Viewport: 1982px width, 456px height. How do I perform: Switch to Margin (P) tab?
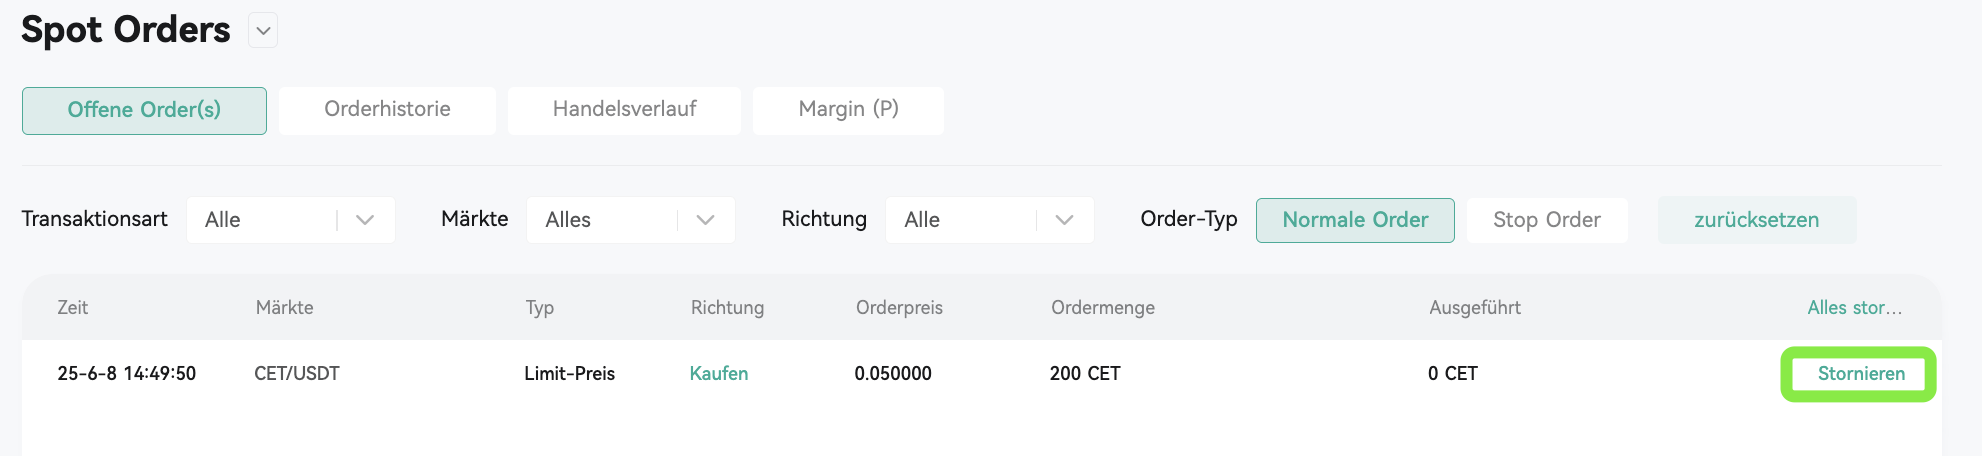point(848,110)
